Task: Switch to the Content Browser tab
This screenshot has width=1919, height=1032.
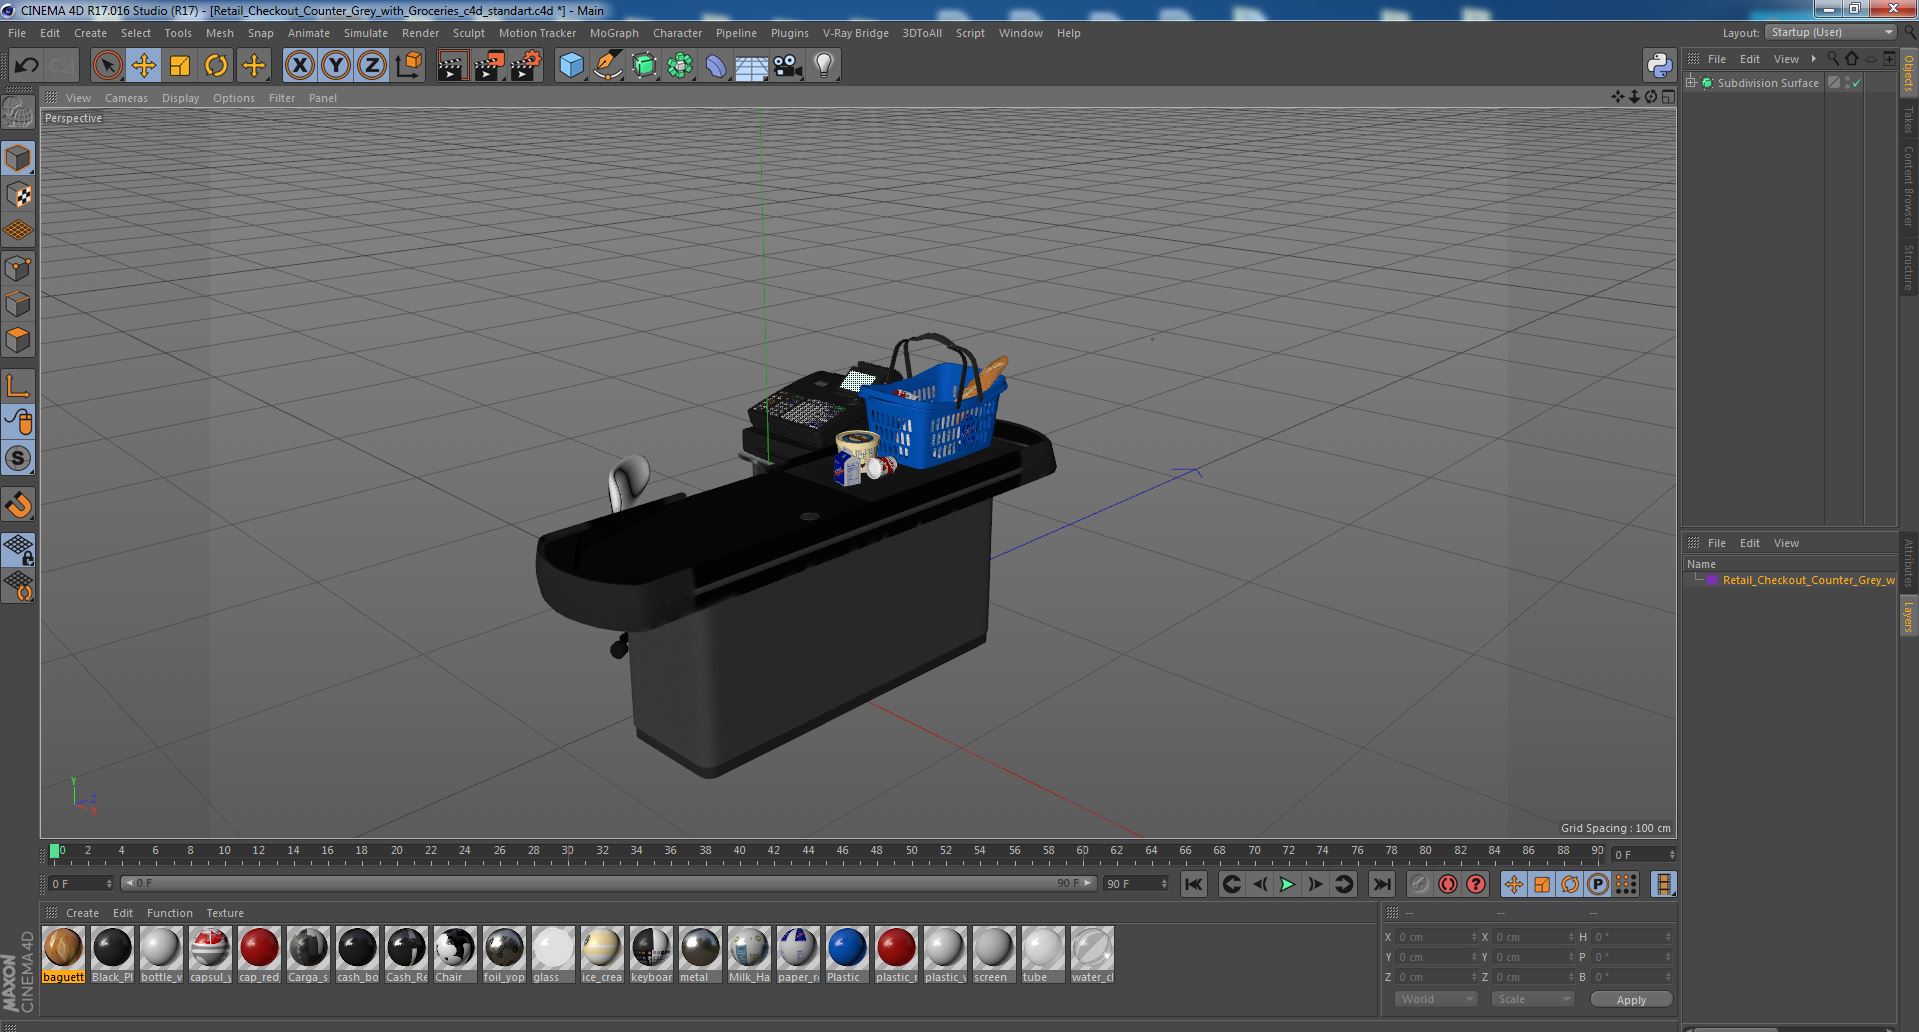Action: coord(1909,186)
